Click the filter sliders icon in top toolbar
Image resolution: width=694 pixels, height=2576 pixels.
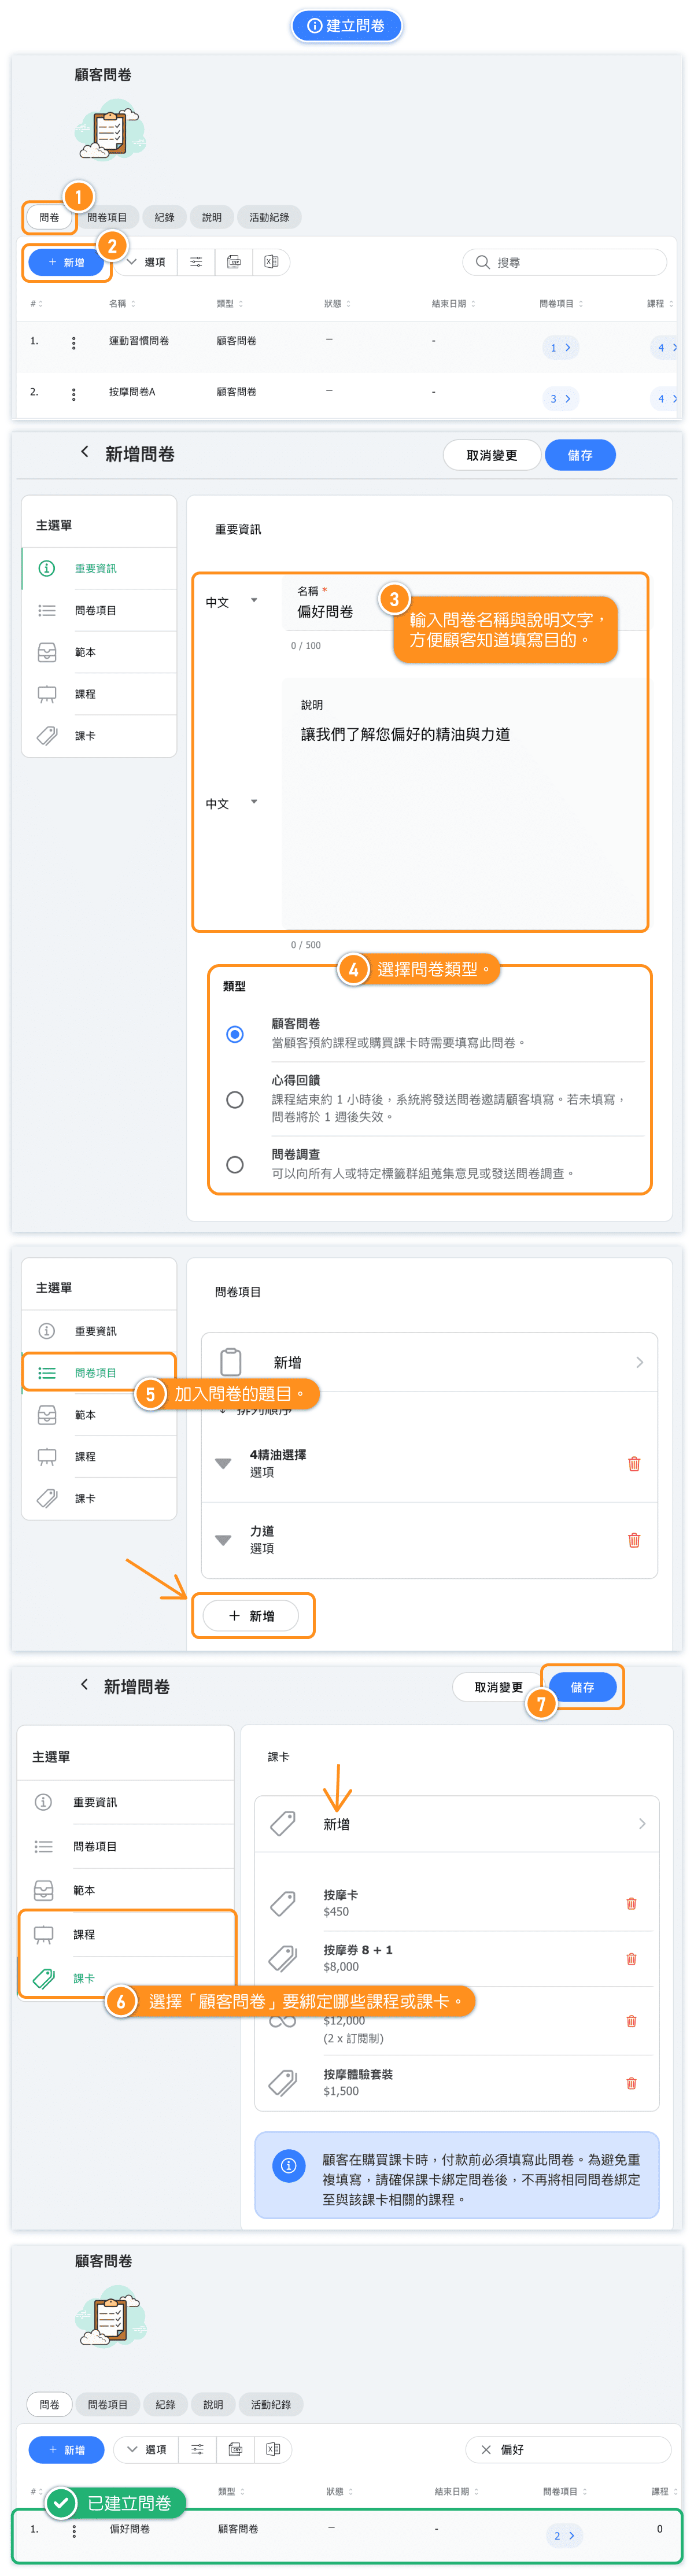(x=196, y=262)
